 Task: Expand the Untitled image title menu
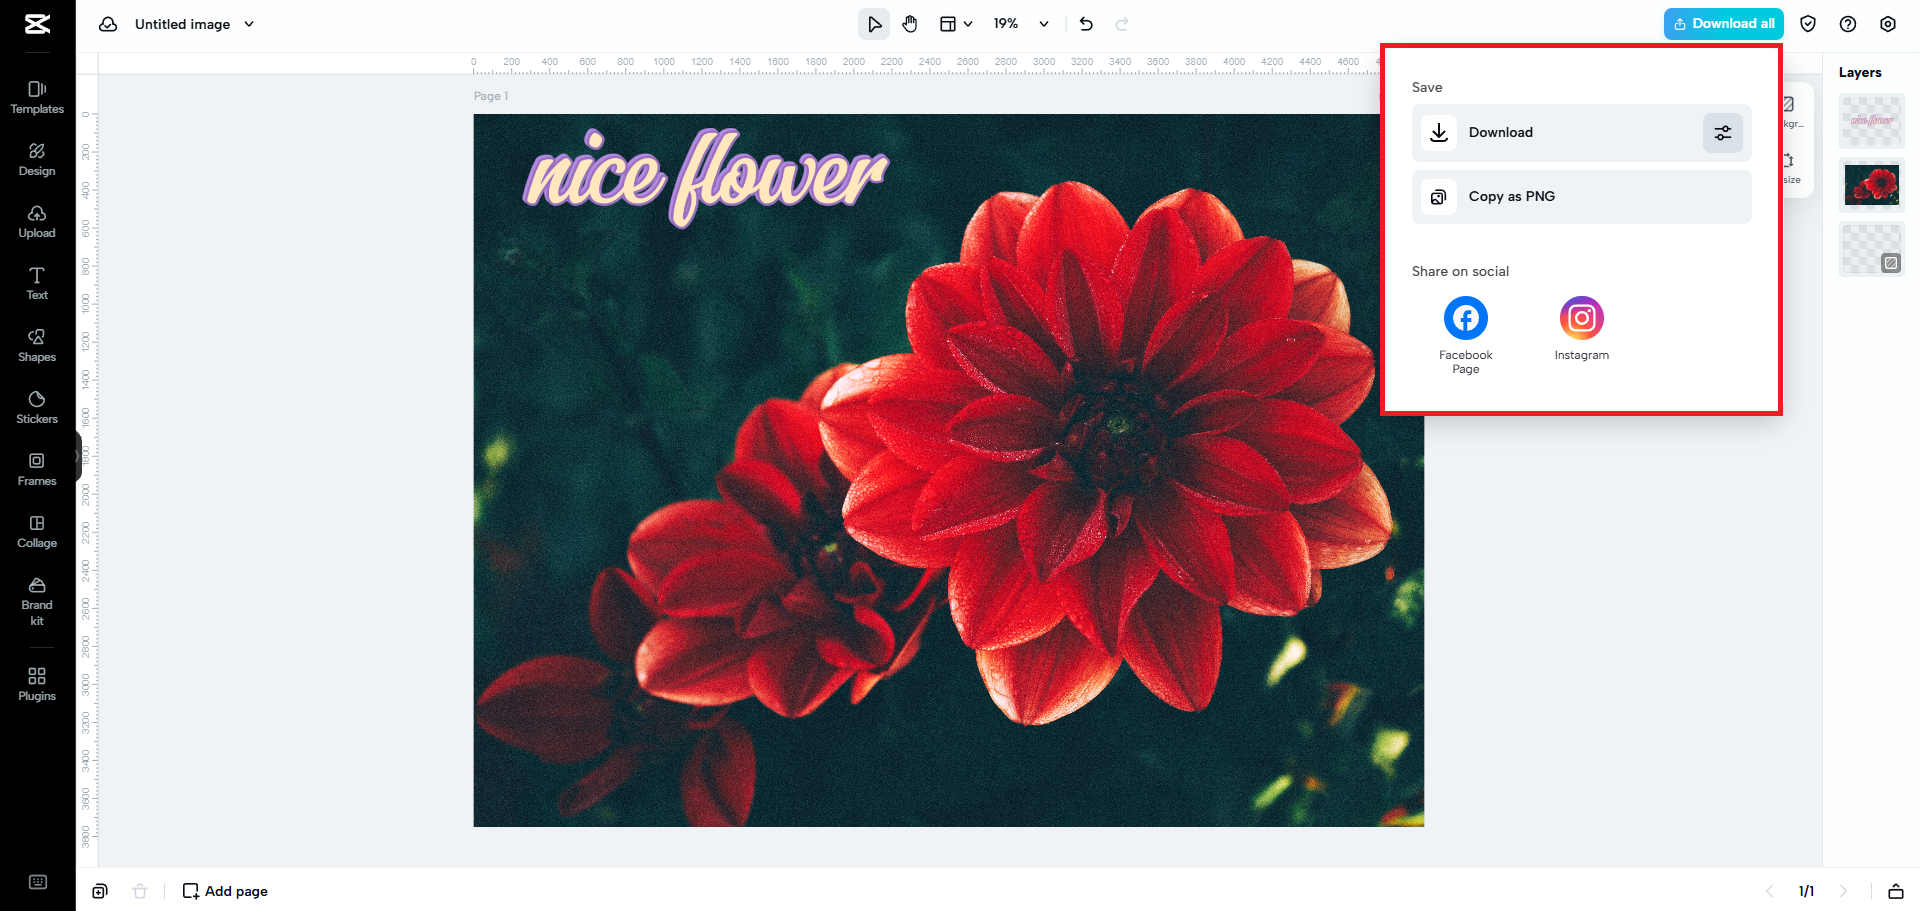[x=249, y=23]
